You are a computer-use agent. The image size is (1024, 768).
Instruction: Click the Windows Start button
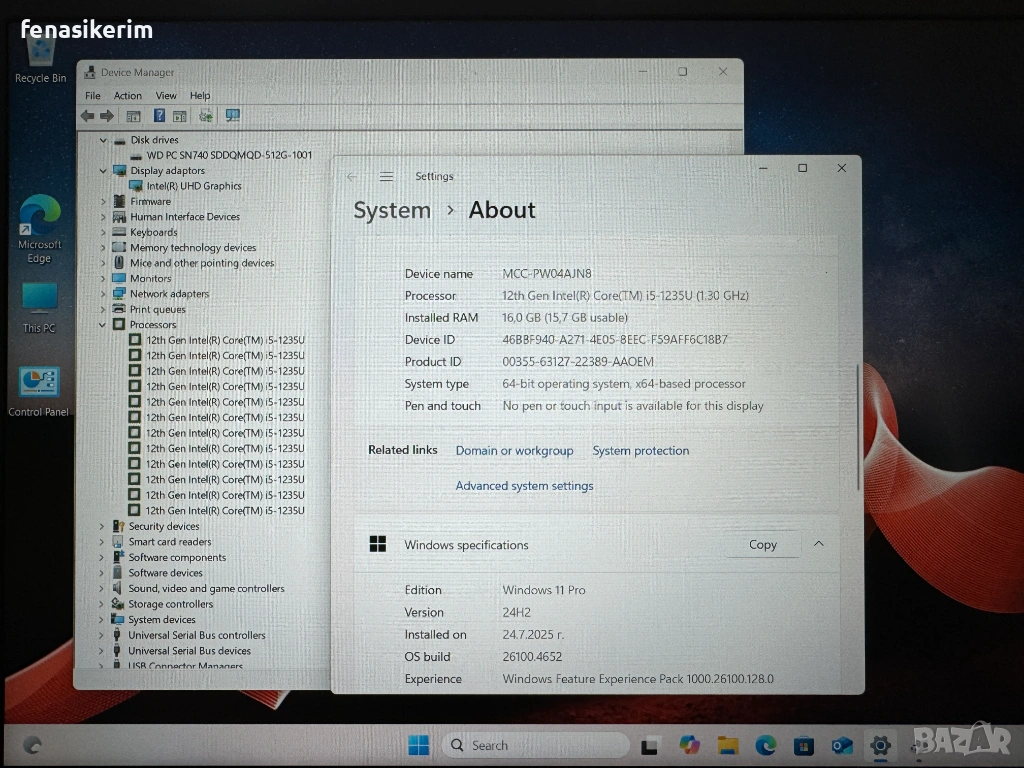coord(418,745)
